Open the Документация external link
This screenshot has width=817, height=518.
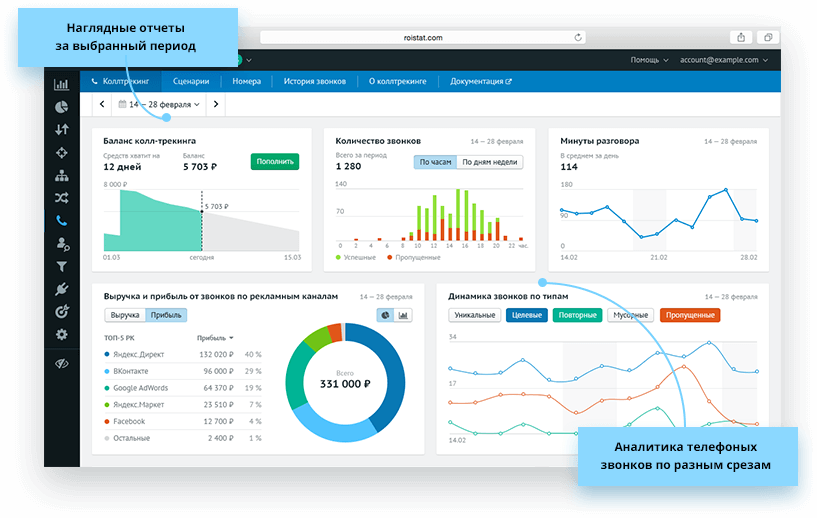click(480, 81)
